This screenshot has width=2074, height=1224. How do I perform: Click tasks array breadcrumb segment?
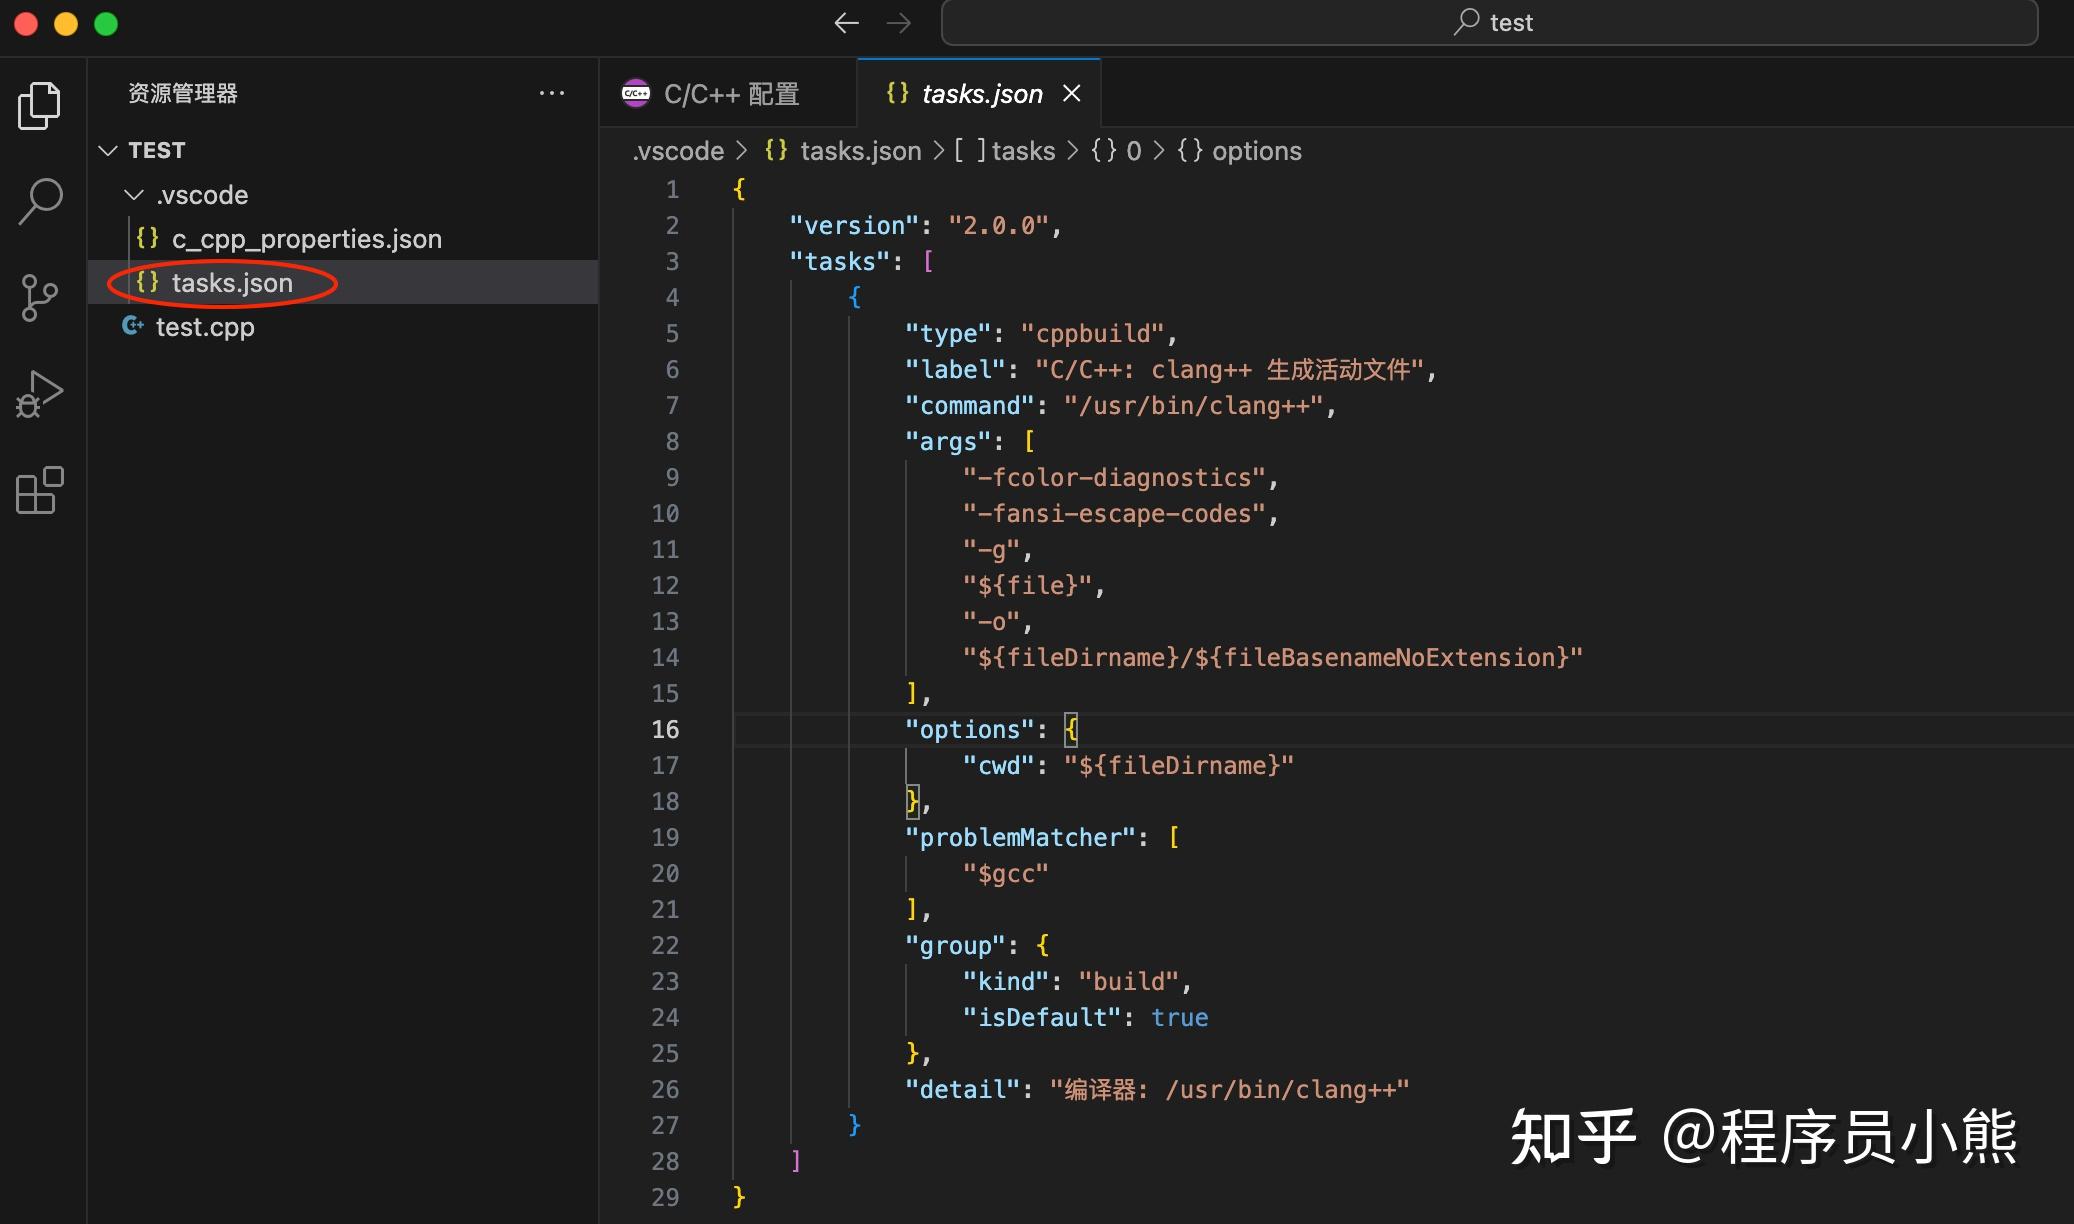pos(1021,151)
